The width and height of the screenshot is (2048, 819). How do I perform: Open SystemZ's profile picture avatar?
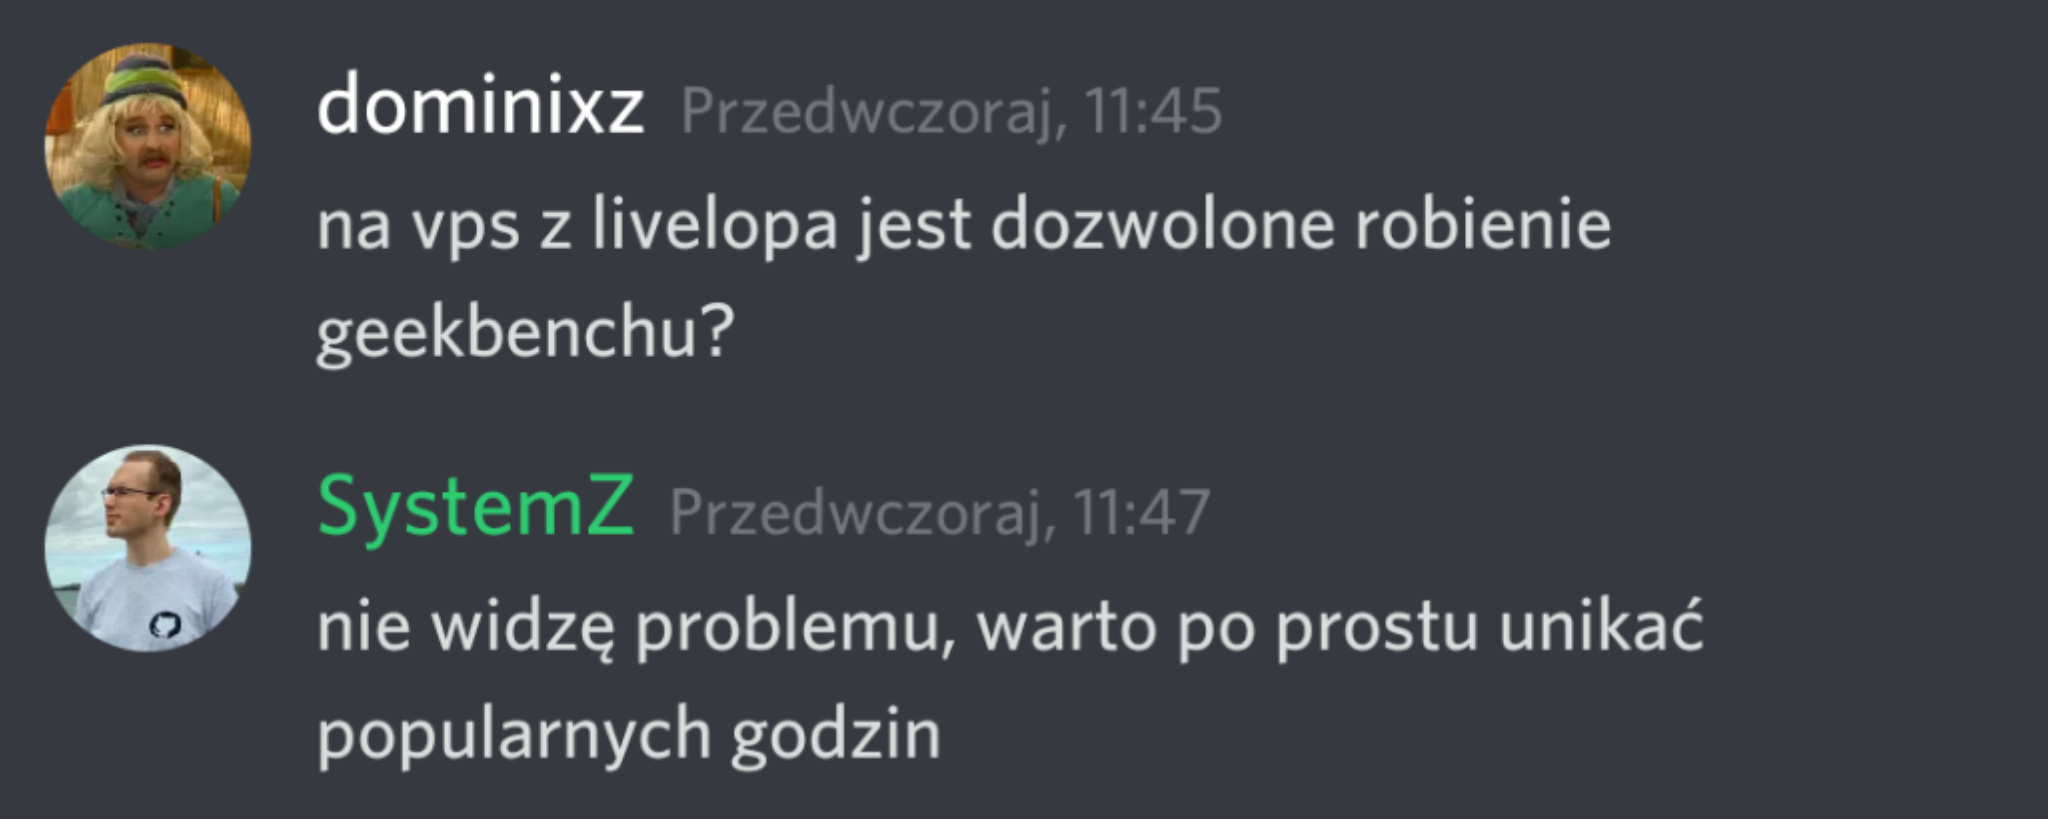[148, 548]
